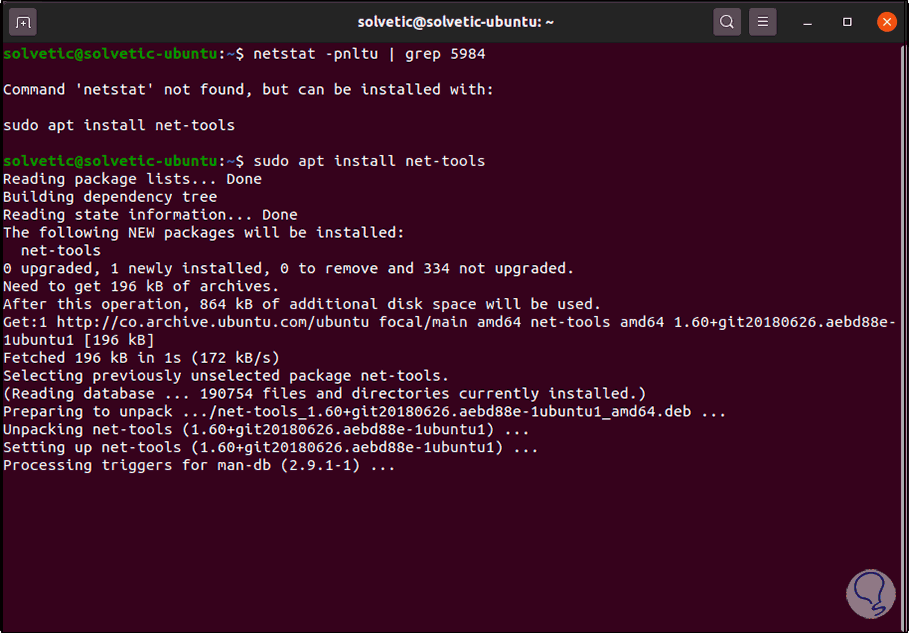Click the search magnifier icon
The height and width of the screenshot is (633, 909).
(x=727, y=21)
